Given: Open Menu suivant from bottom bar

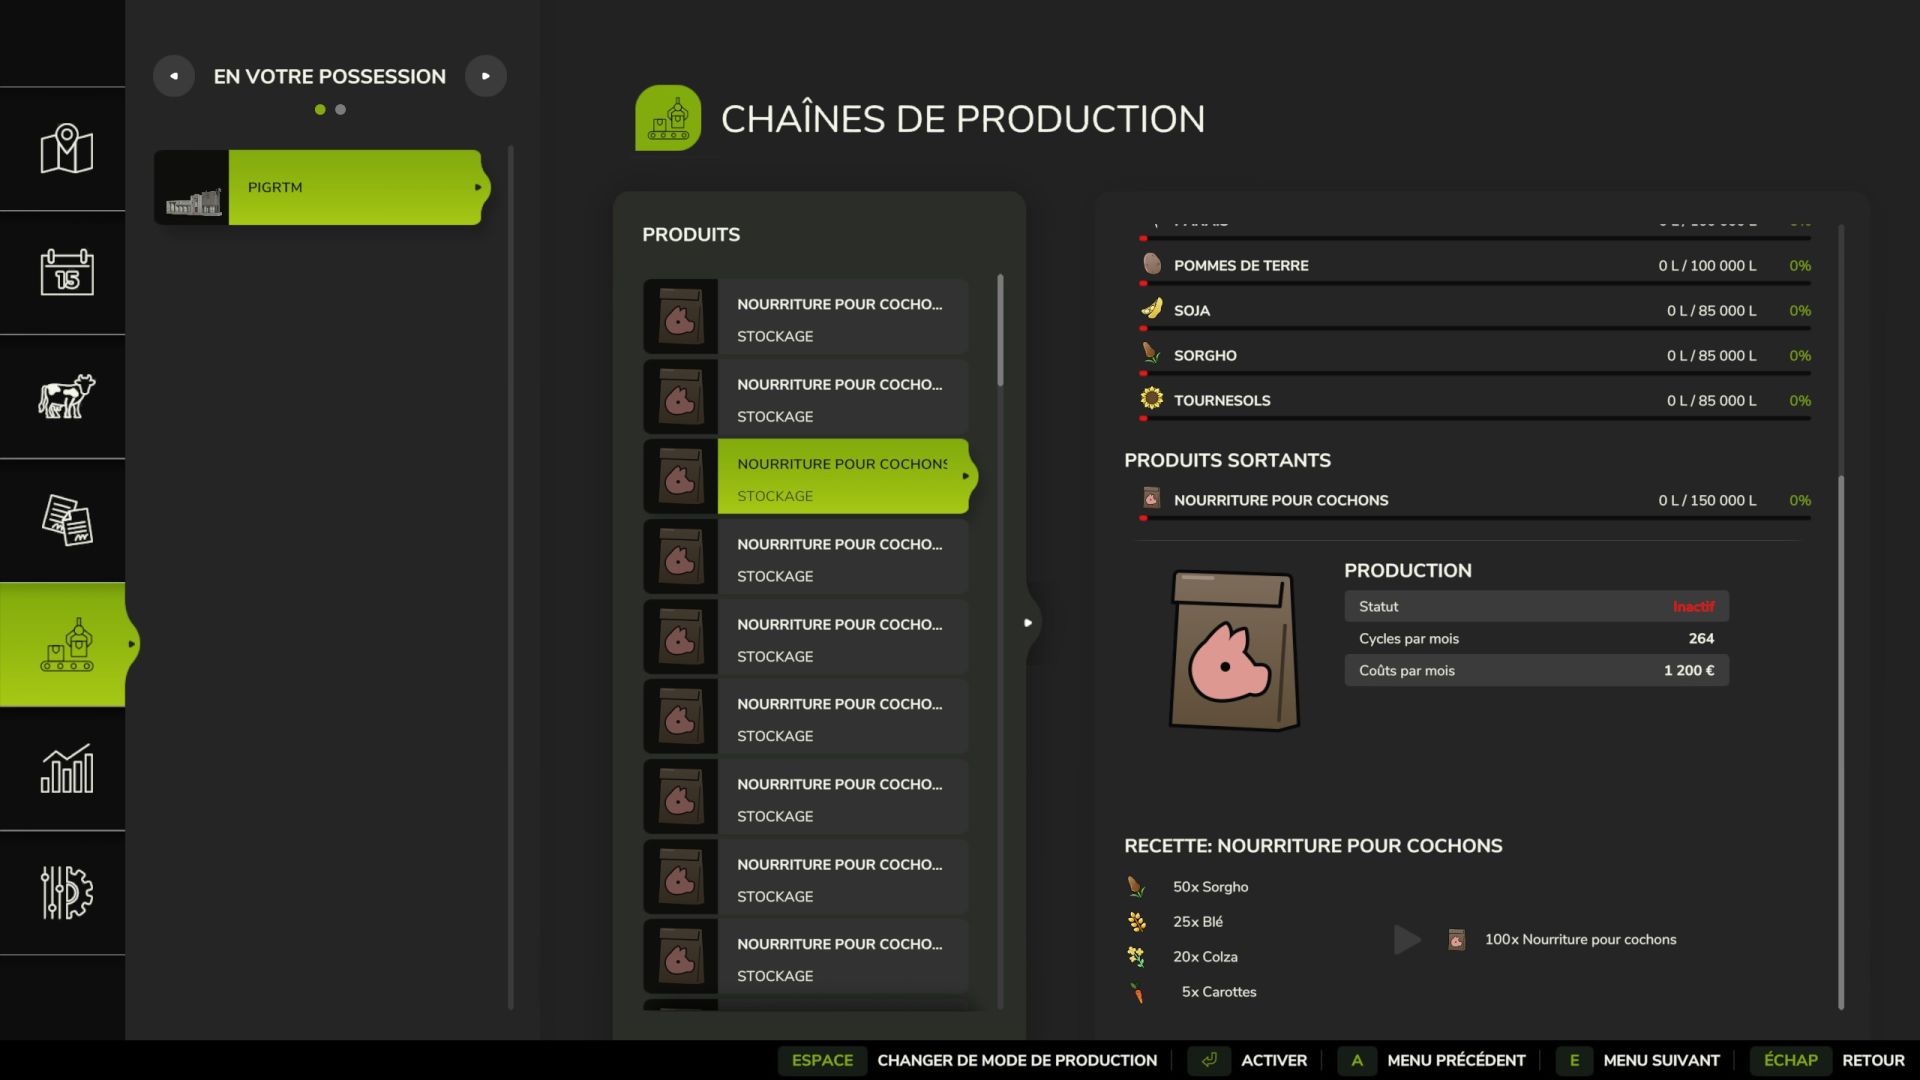Looking at the screenshot, I should [1660, 1060].
